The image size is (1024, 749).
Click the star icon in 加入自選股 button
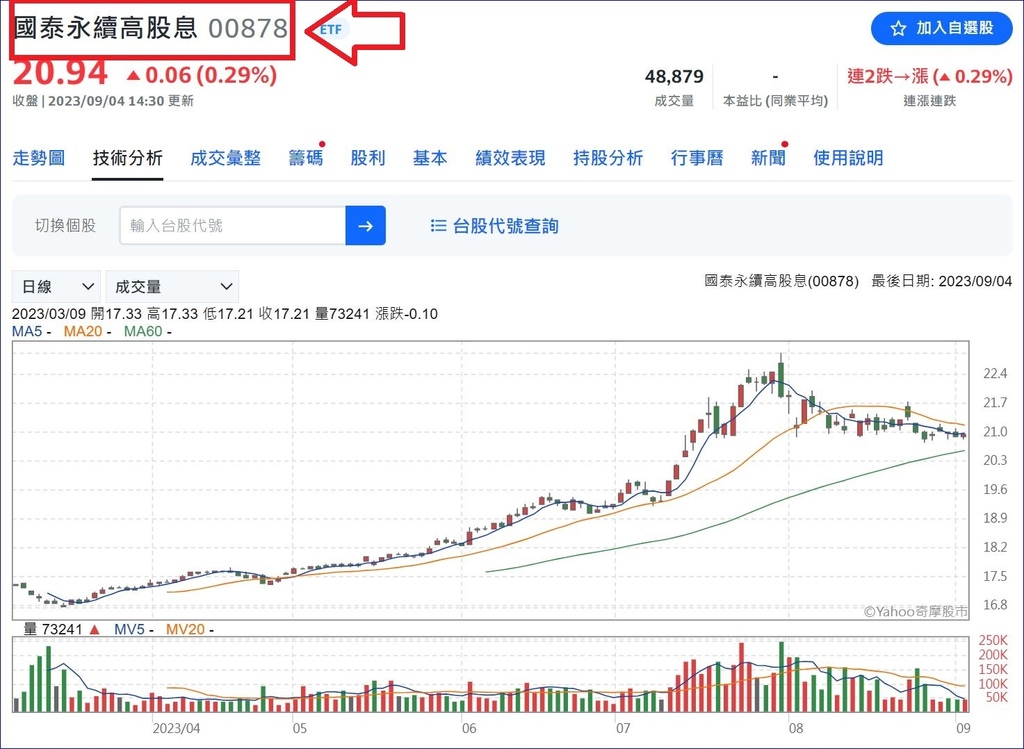coord(899,29)
